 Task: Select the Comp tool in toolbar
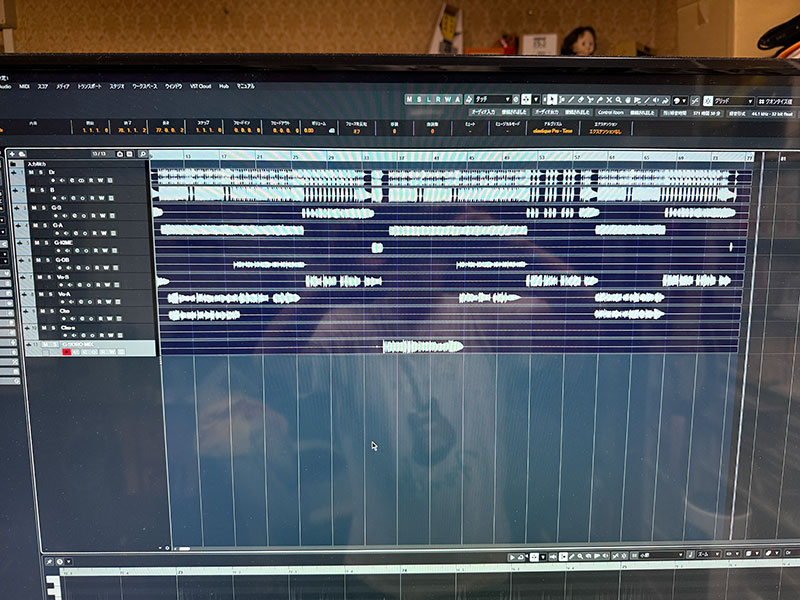(628, 99)
